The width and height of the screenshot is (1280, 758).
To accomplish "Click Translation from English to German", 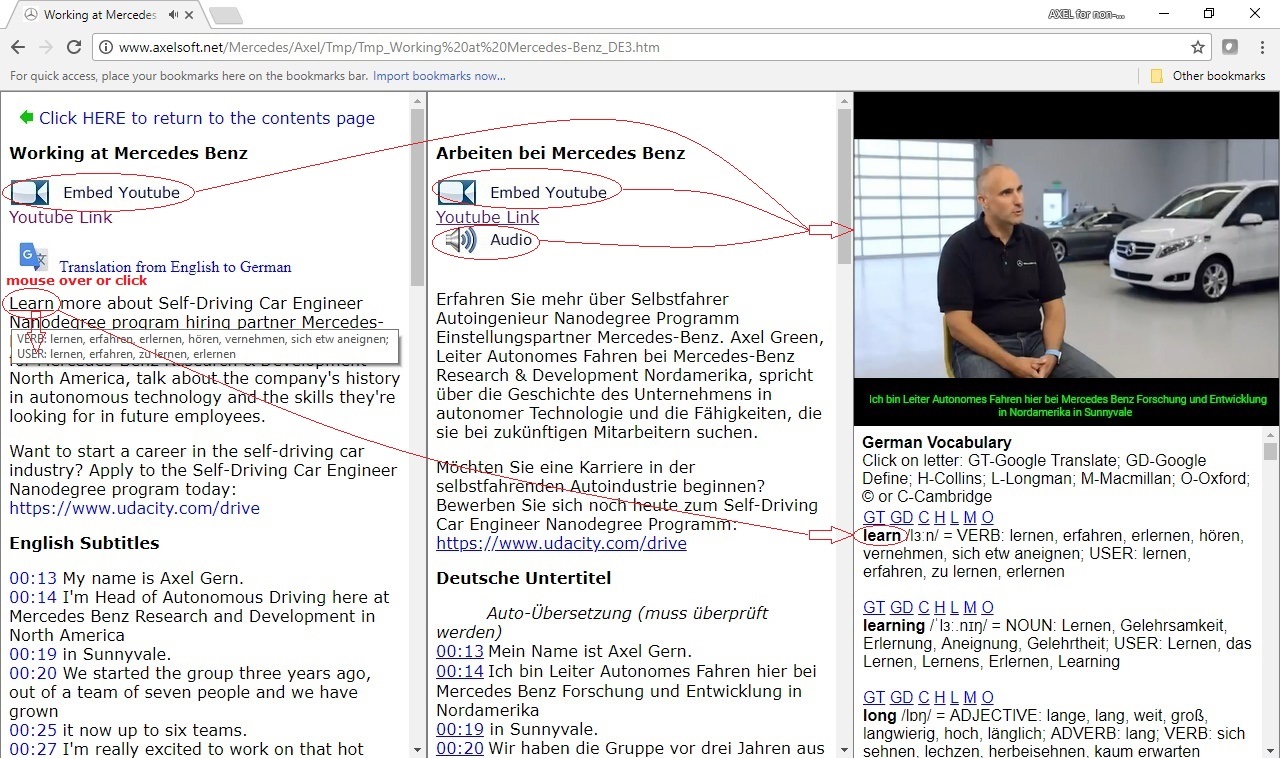I will click(x=175, y=267).
